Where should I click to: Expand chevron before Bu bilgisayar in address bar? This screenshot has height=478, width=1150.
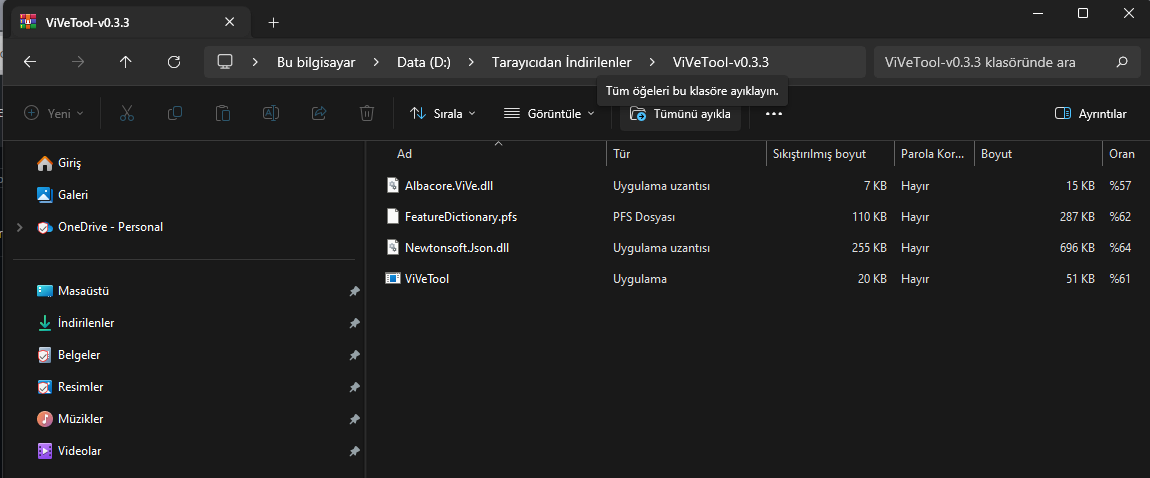pyautogui.click(x=255, y=62)
